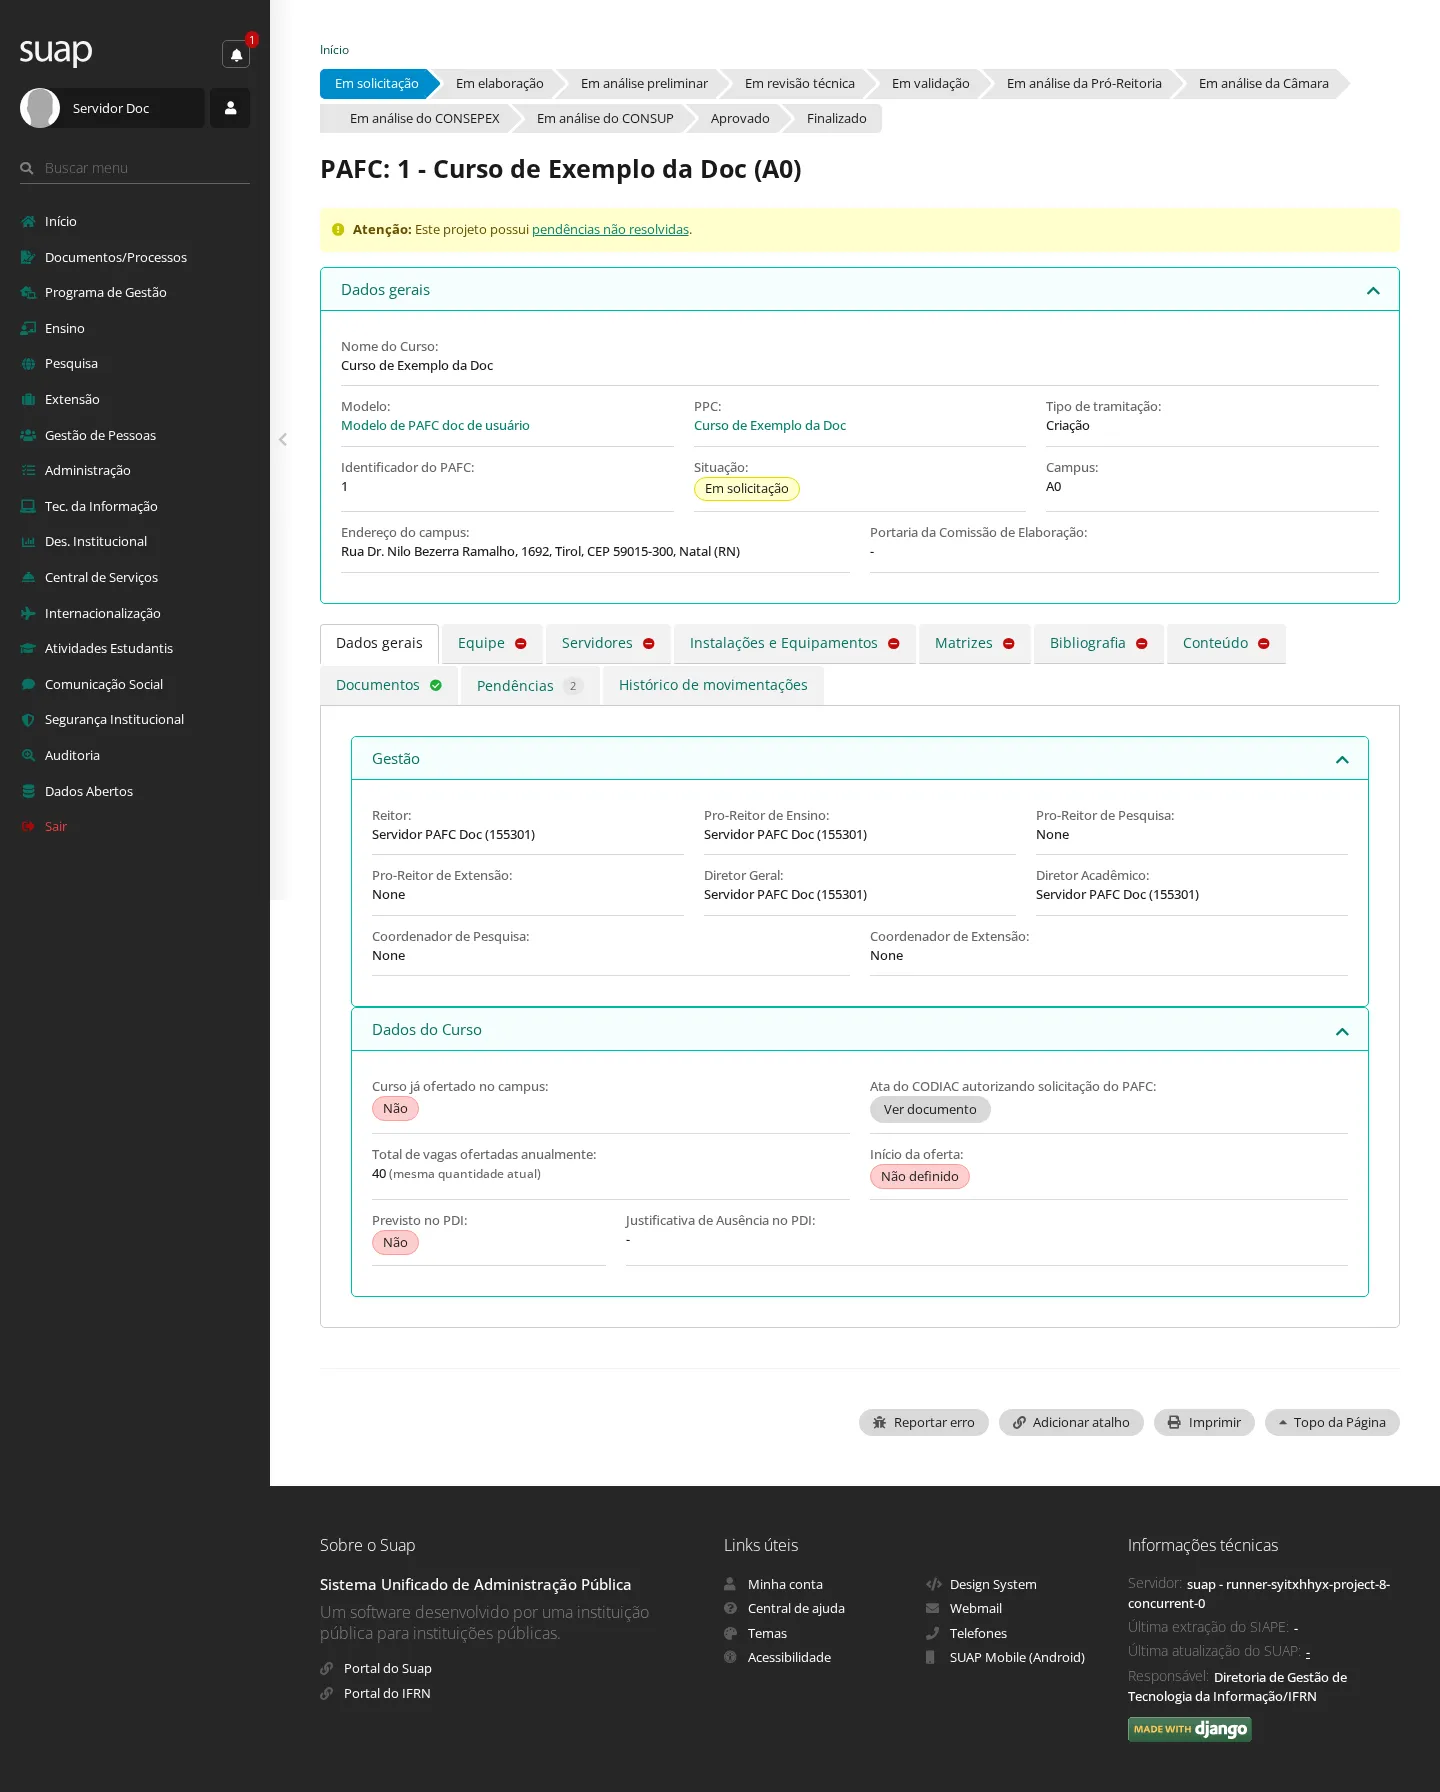Viewport: 1440px width, 1792px height.
Task: Open the notifications bell icon
Action: click(x=236, y=55)
